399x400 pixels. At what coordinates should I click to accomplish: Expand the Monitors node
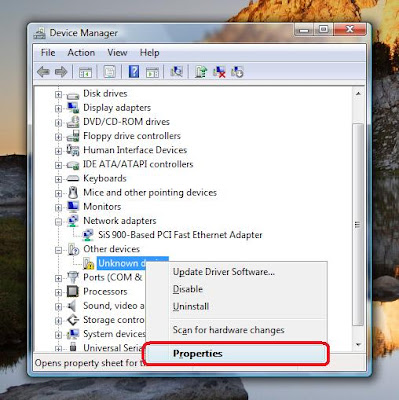click(x=58, y=207)
